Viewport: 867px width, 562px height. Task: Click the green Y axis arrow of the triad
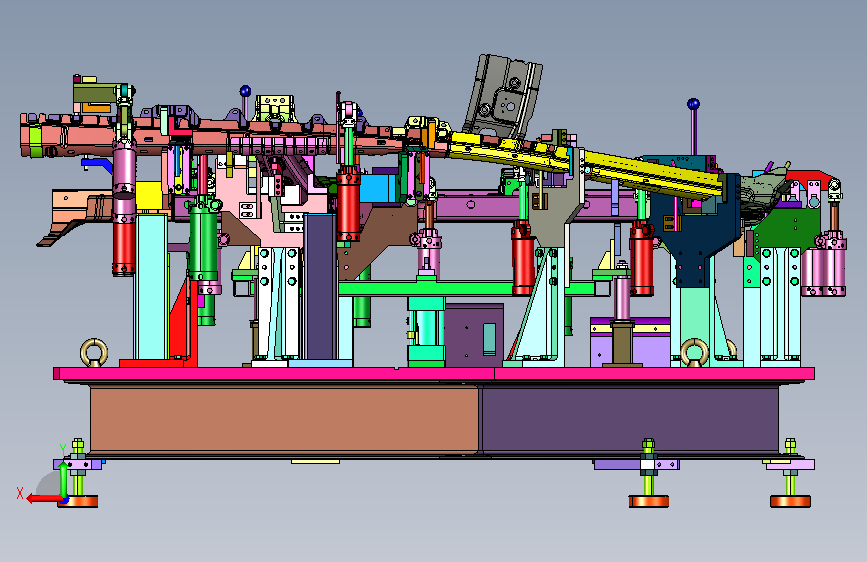coord(64,480)
